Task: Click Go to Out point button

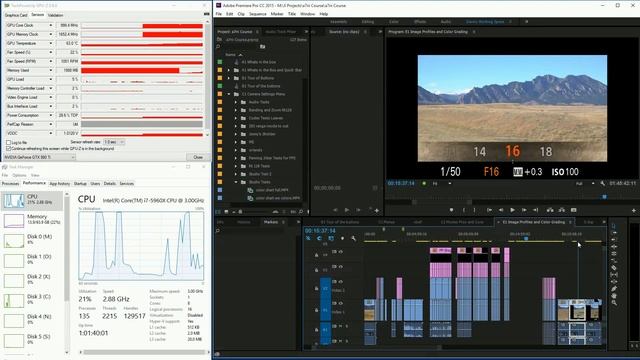Action: (x=536, y=210)
